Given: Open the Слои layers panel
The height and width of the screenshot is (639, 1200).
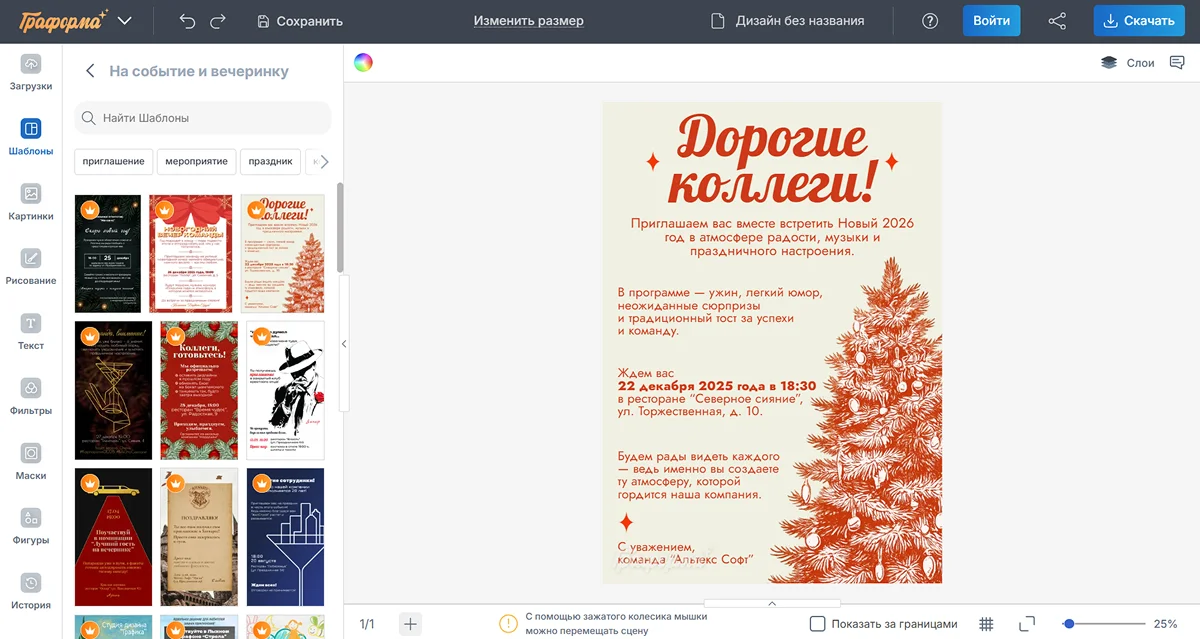Looking at the screenshot, I should click(x=1133, y=62).
